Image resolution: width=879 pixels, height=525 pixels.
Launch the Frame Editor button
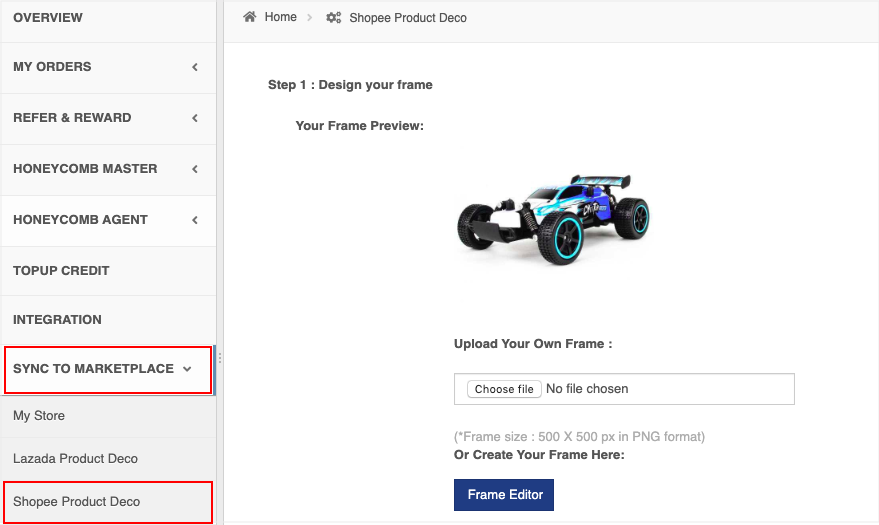[504, 495]
